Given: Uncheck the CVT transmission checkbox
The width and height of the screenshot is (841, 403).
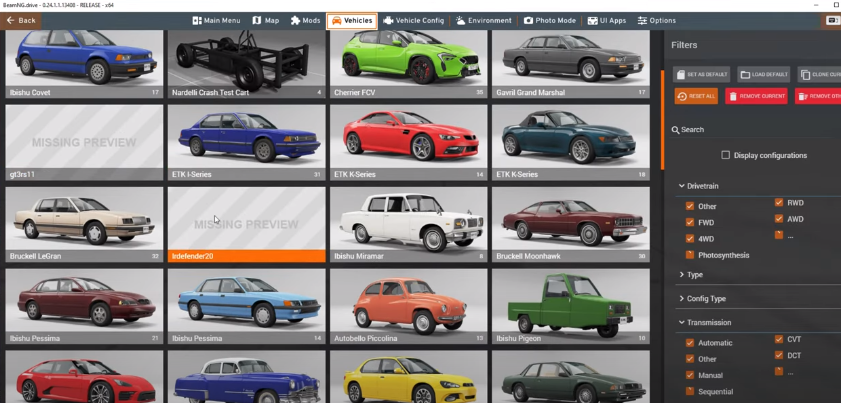Looking at the screenshot, I should pyautogui.click(x=779, y=339).
